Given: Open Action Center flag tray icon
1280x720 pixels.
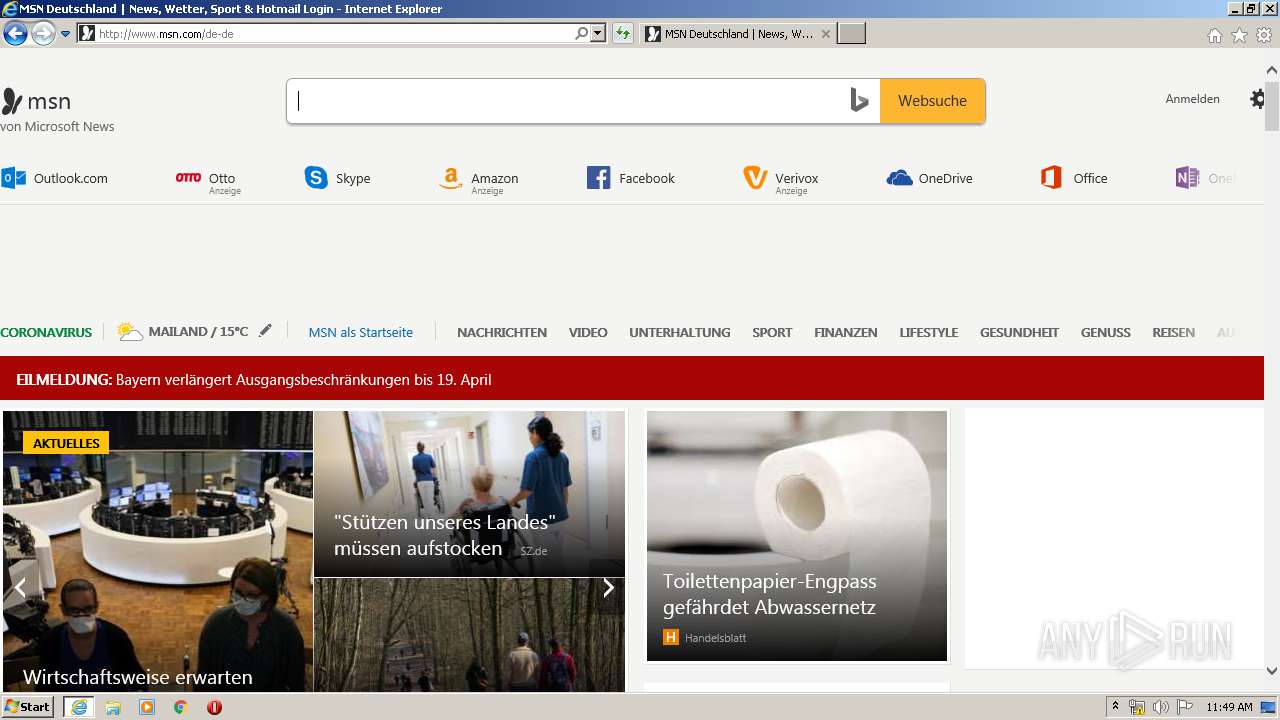Looking at the screenshot, I should (x=1184, y=707).
